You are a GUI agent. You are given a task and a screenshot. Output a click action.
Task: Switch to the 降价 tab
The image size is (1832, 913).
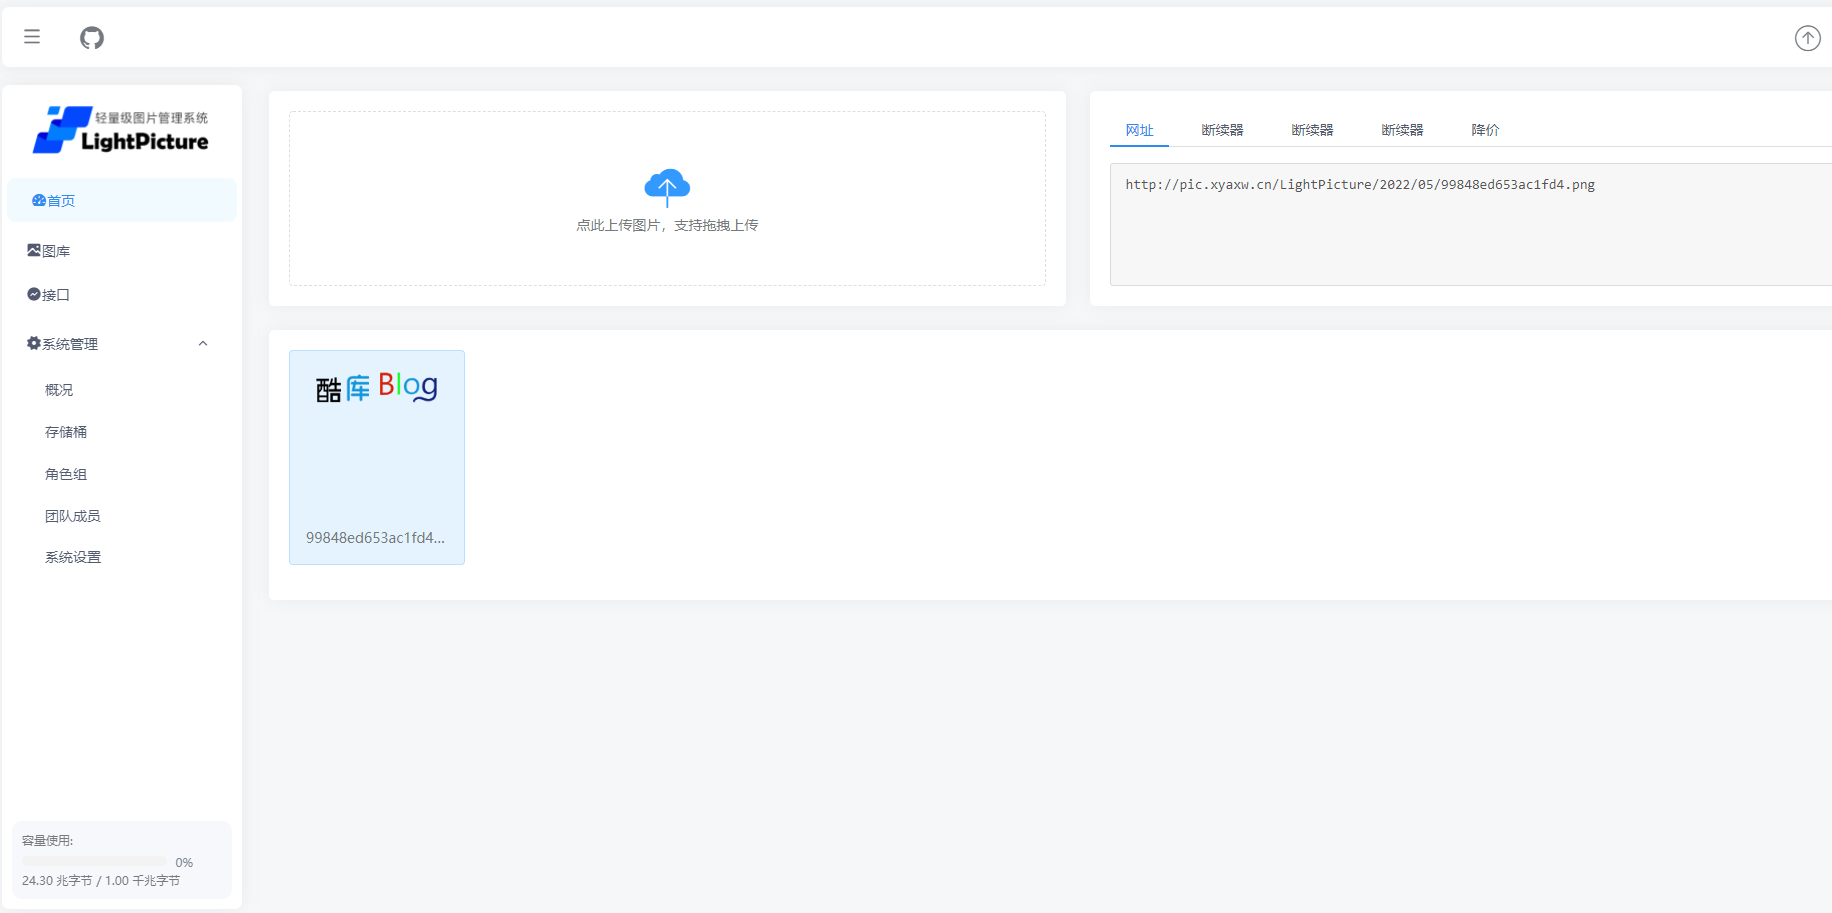click(1485, 130)
